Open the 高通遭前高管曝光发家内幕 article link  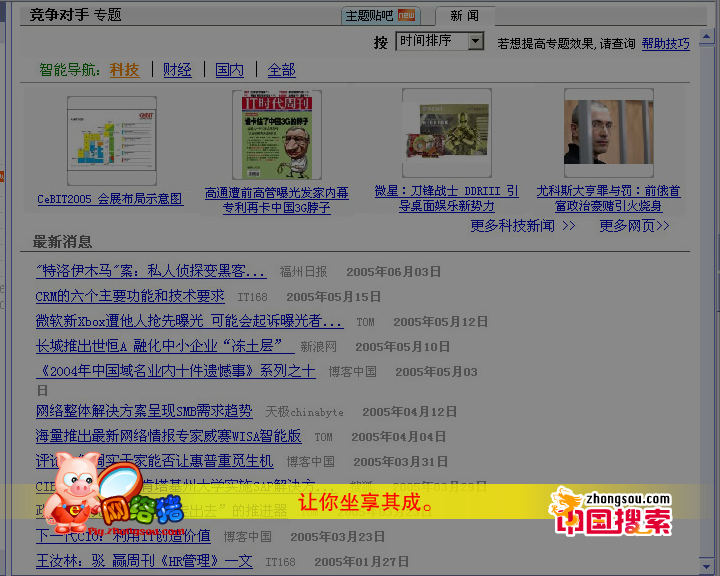(x=277, y=200)
